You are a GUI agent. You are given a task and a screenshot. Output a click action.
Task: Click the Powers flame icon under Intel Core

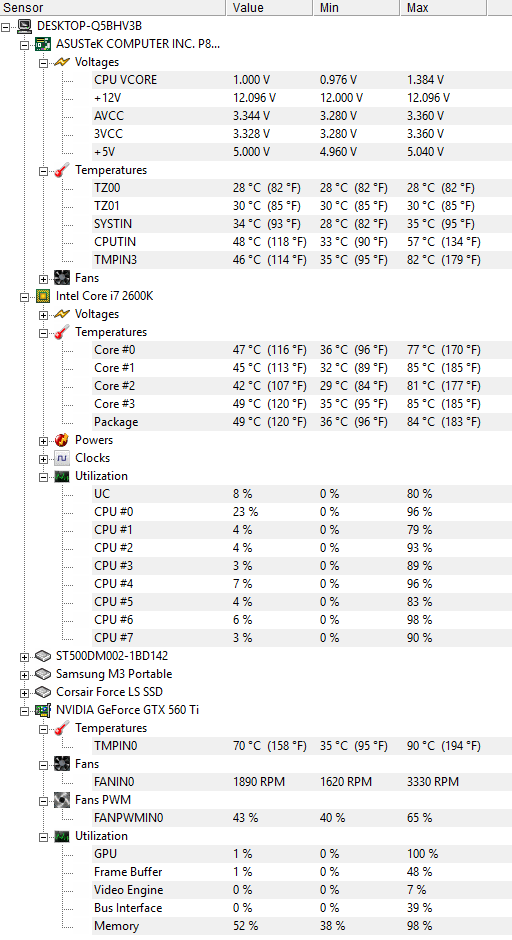coord(62,440)
